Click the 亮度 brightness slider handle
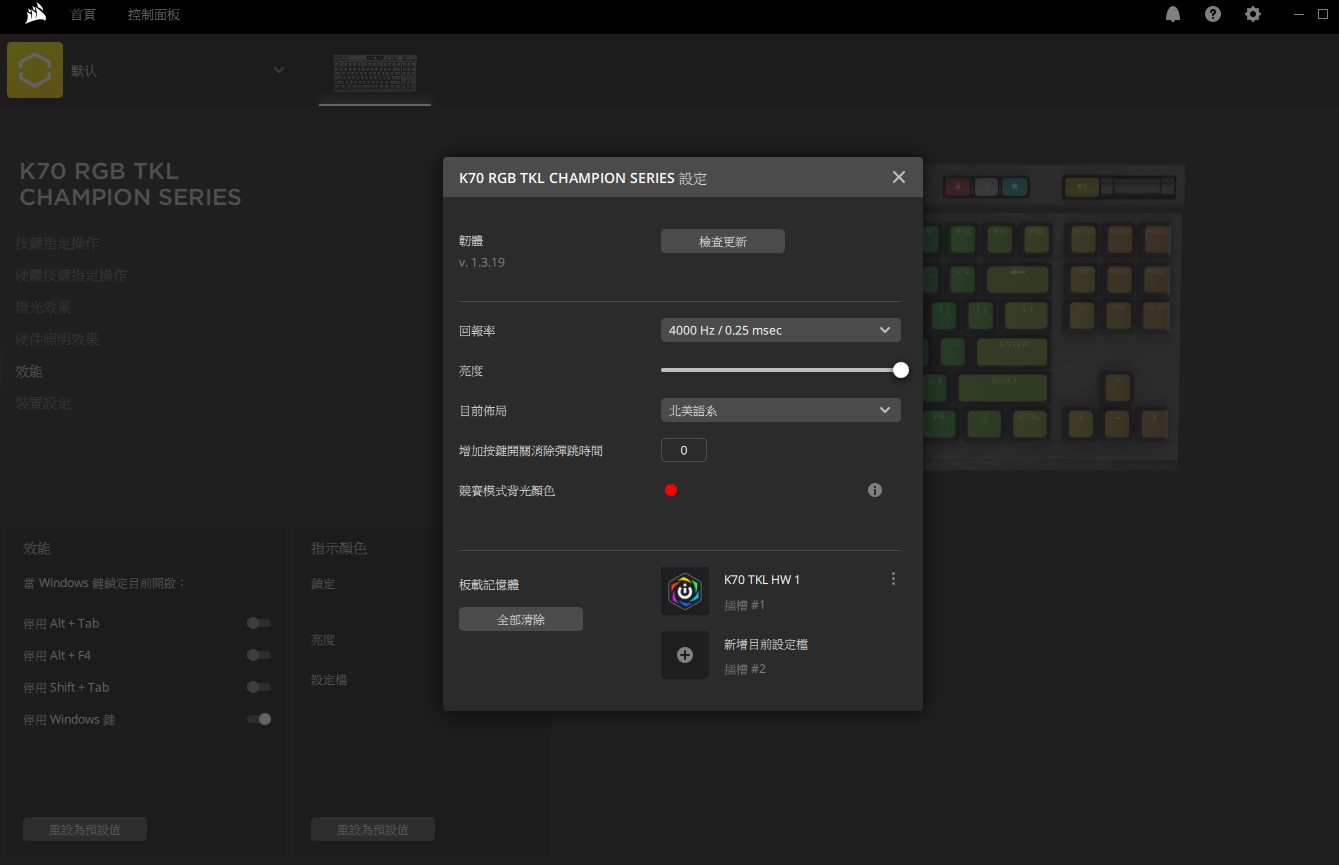This screenshot has width=1339, height=865. (x=900, y=370)
